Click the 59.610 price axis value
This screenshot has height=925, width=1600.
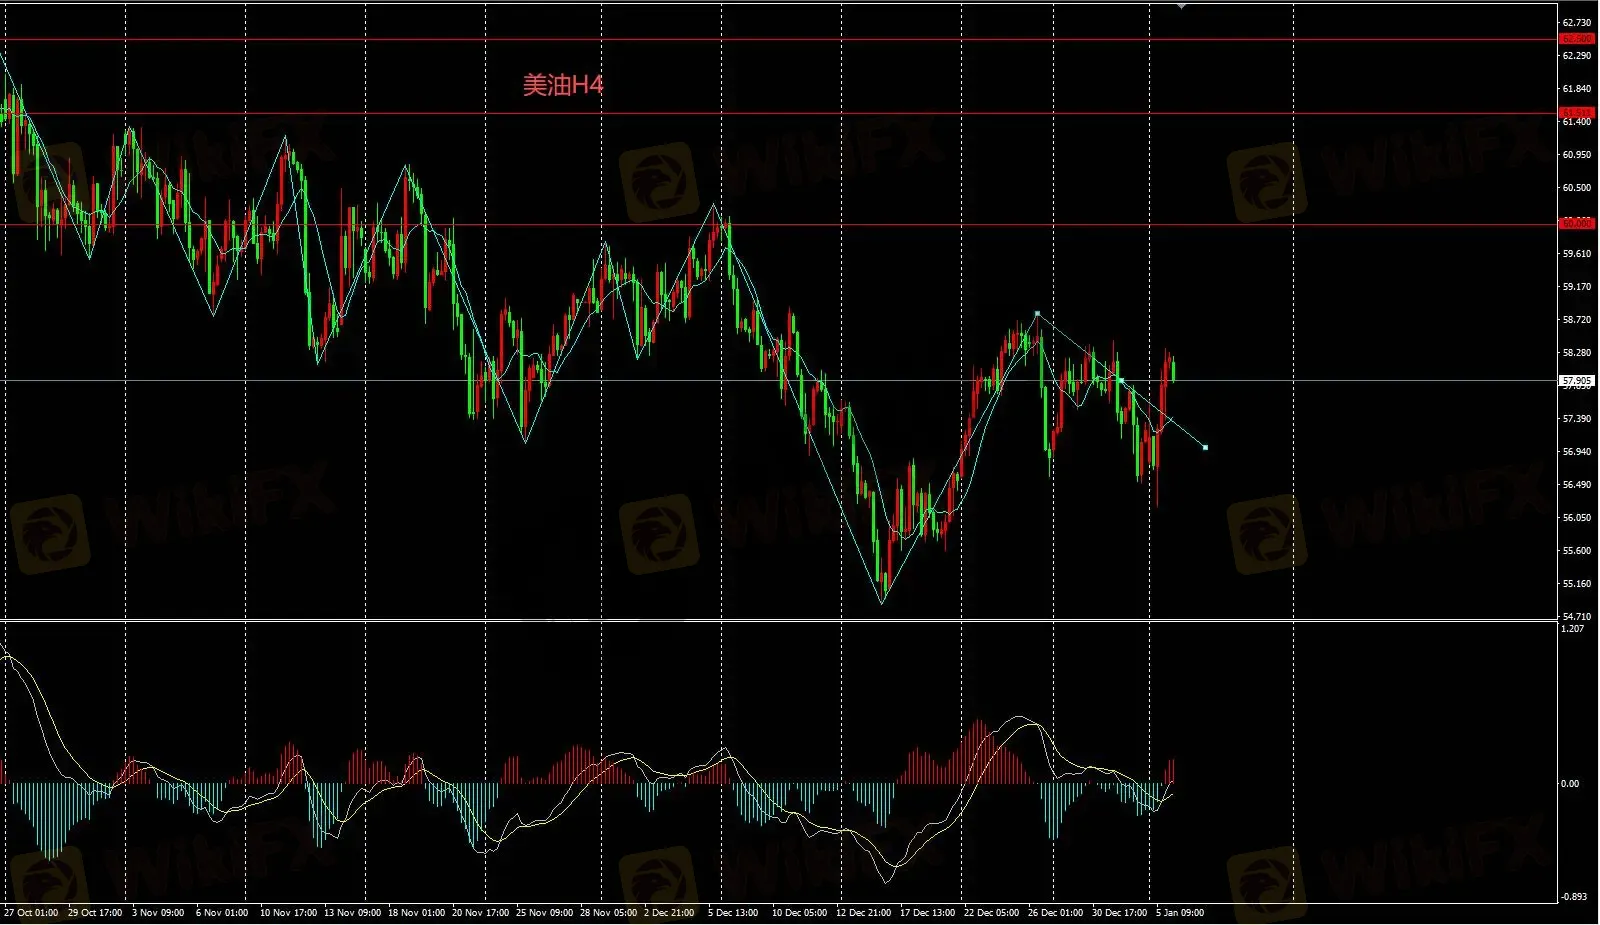(x=1576, y=254)
